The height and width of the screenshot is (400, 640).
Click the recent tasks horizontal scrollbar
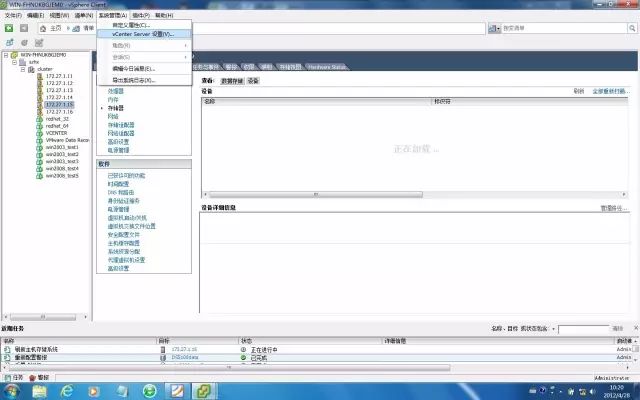point(229,368)
